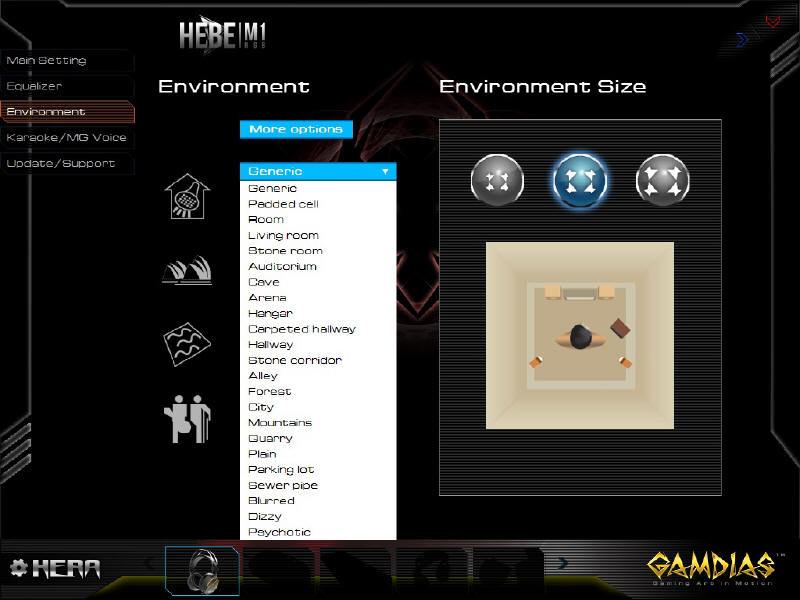The image size is (800, 600).
Task: Open More options for environment
Action: [296, 130]
